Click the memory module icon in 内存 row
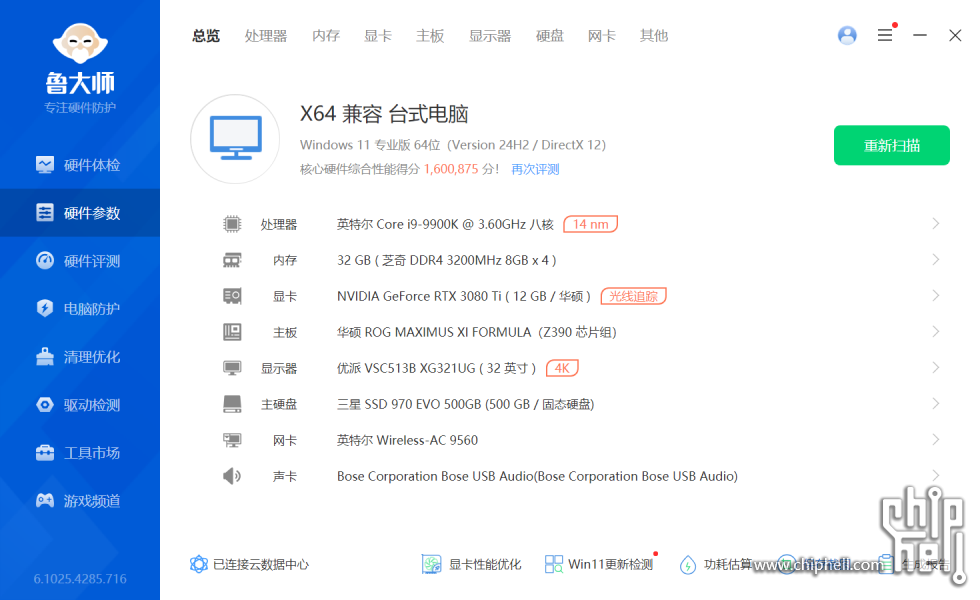Screen dimensions: 980x600 click(232, 260)
